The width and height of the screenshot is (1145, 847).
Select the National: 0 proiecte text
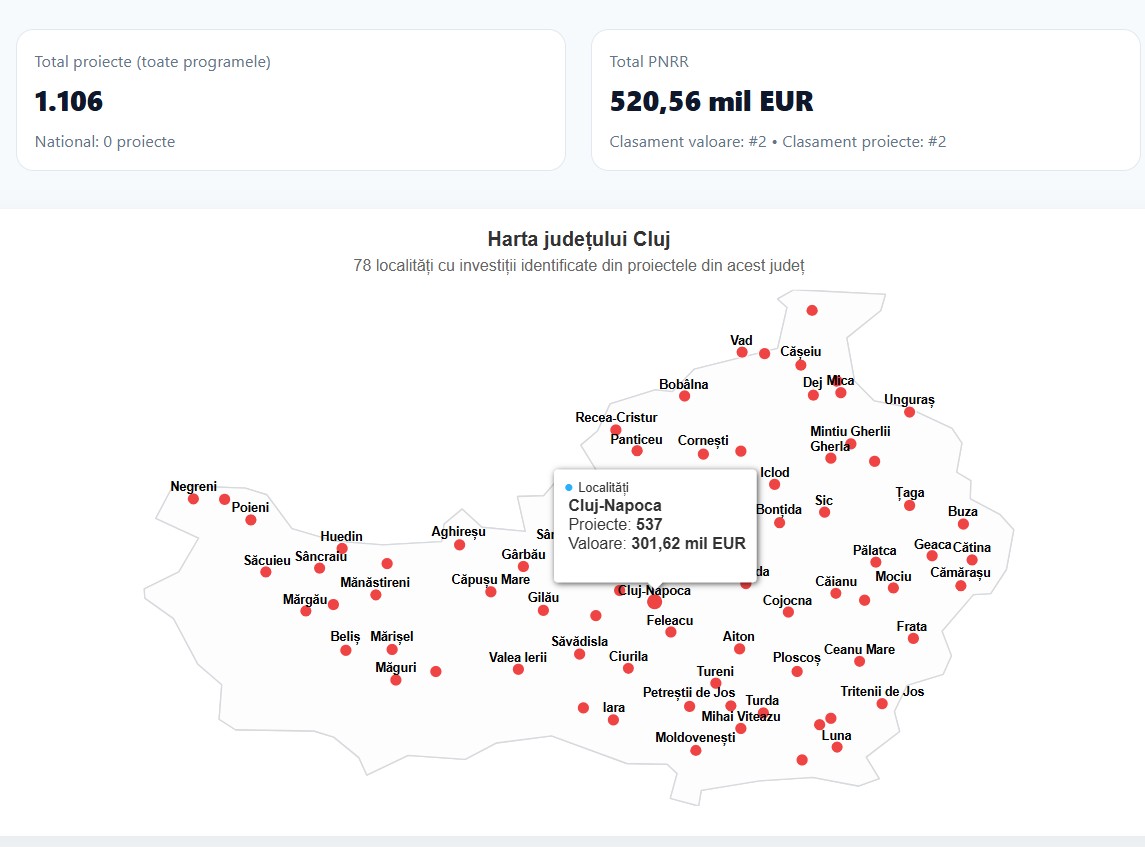105,141
